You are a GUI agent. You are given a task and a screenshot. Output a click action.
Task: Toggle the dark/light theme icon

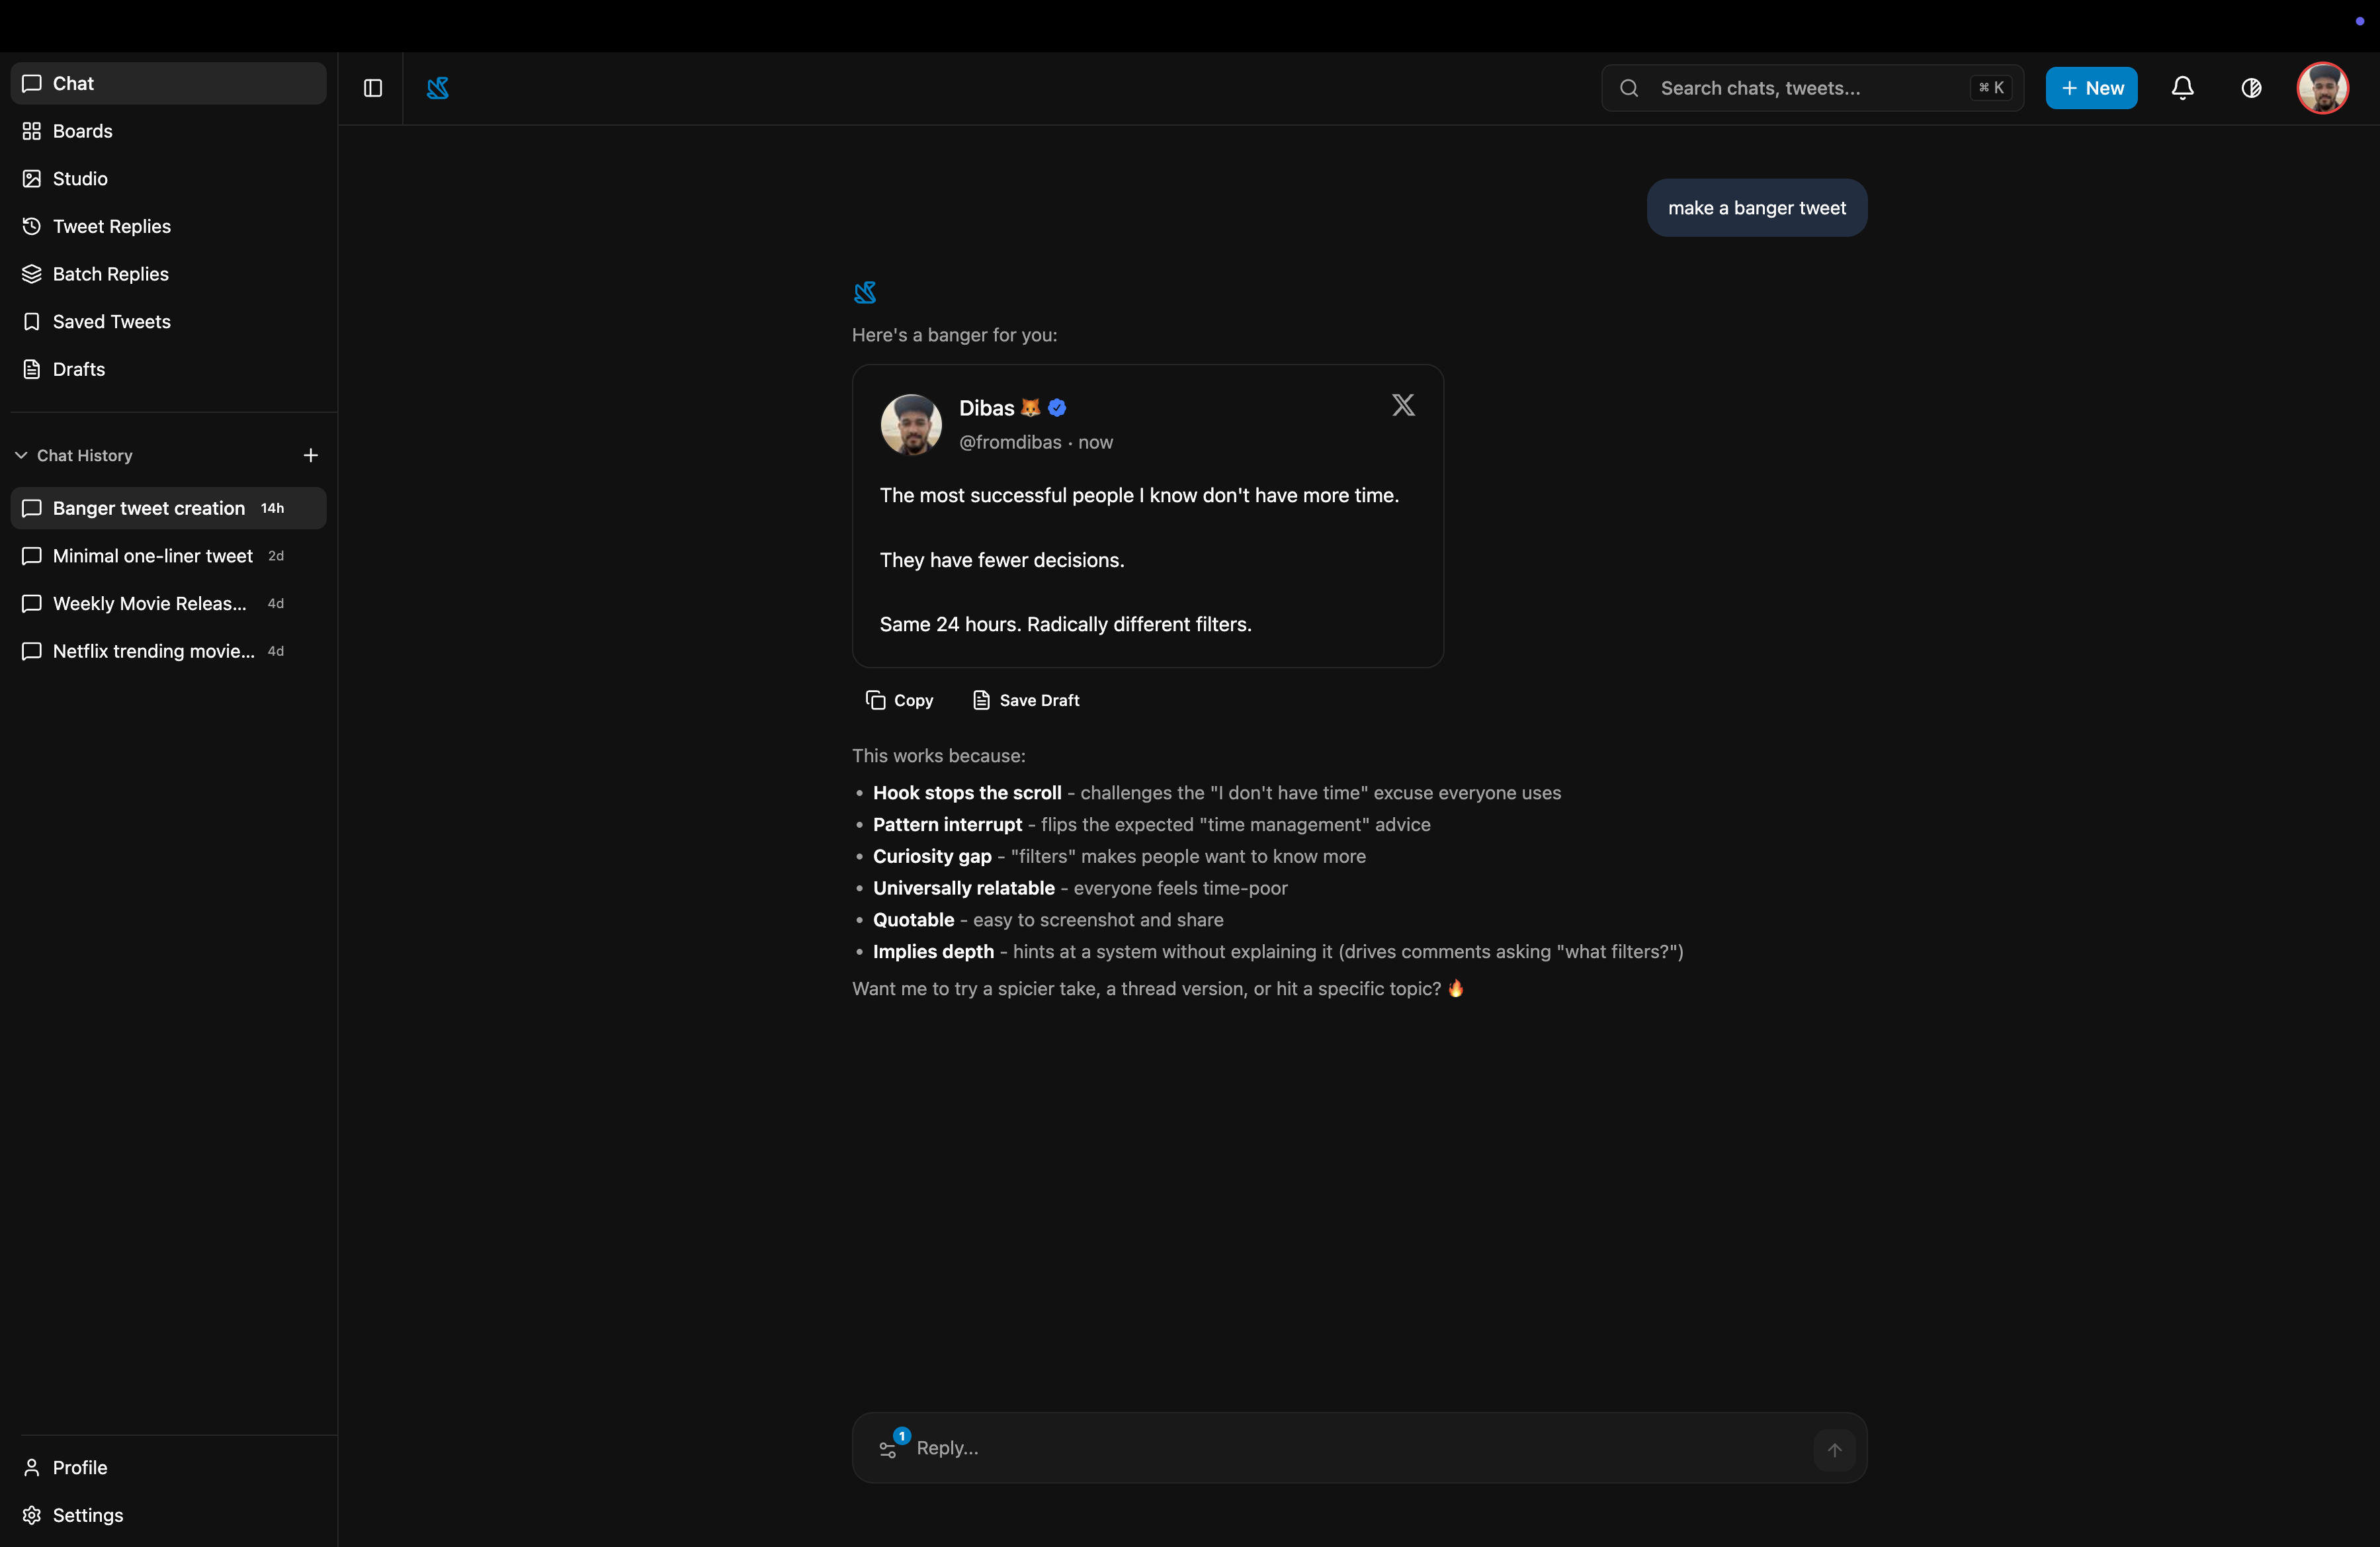point(2251,88)
